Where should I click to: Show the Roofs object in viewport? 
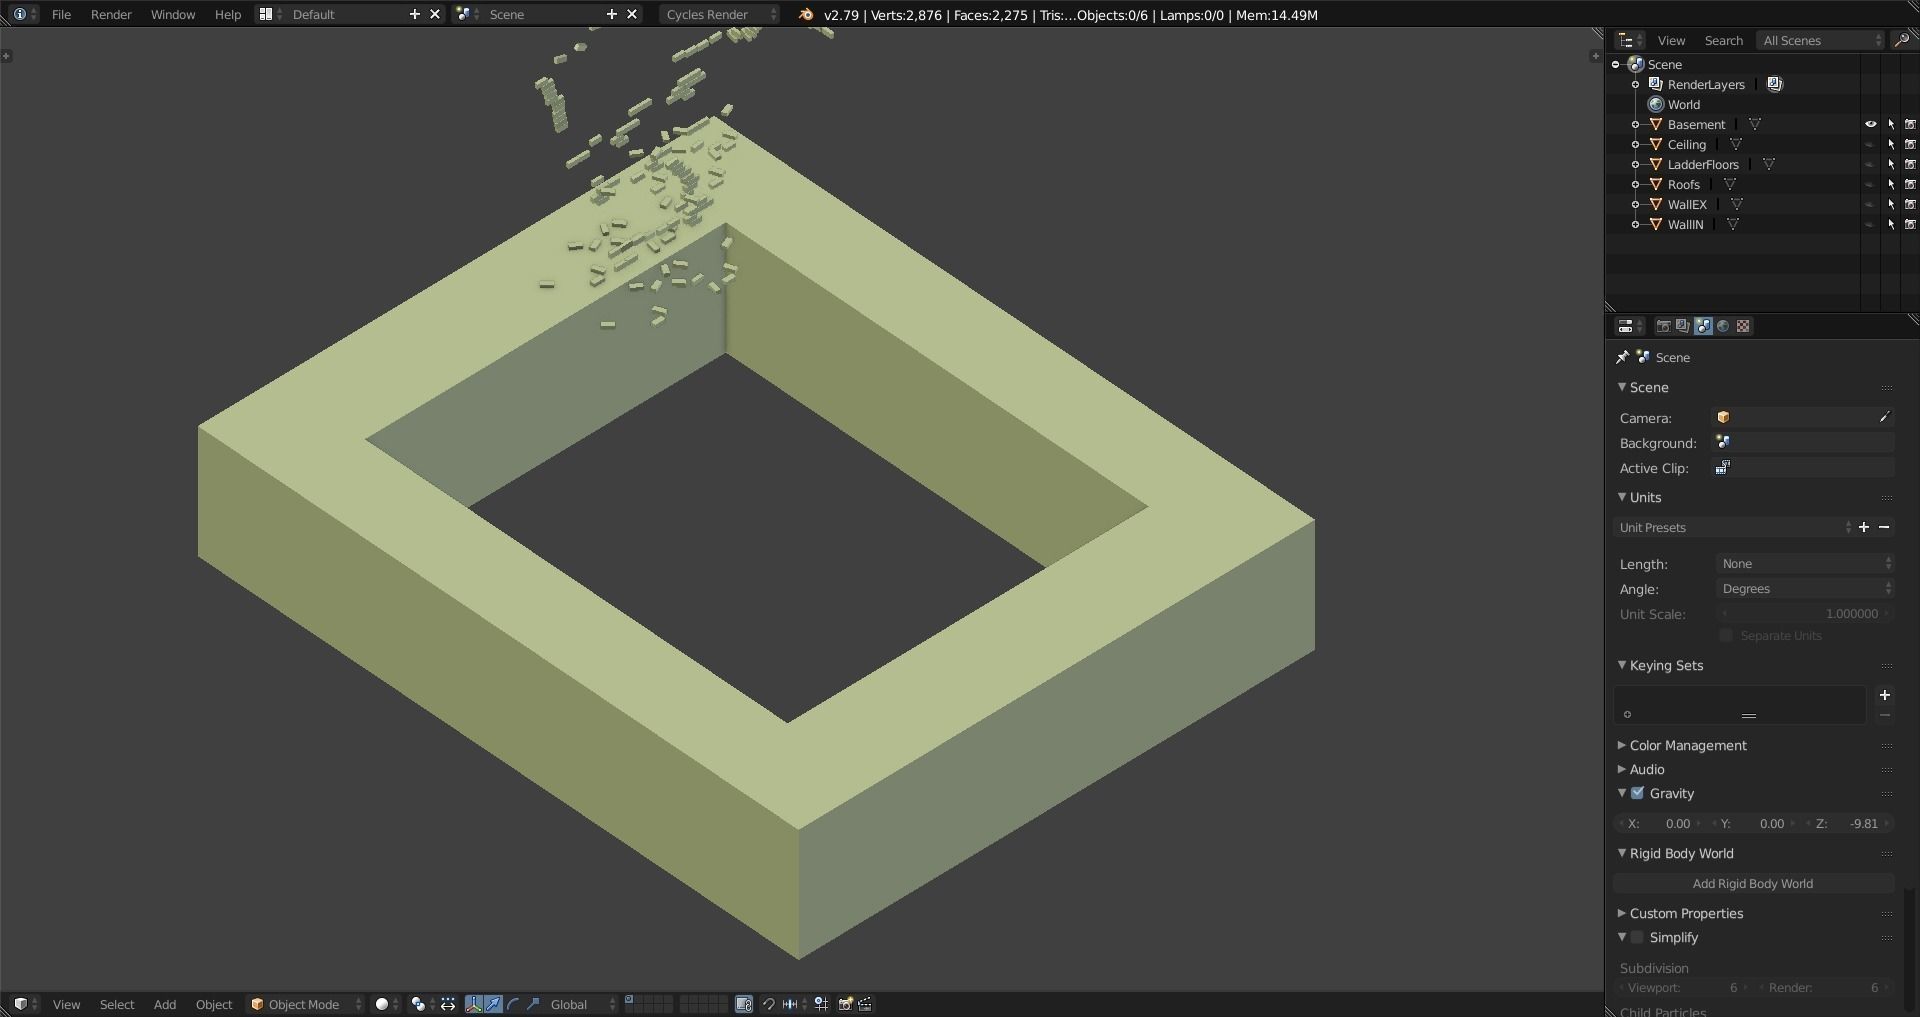(x=1870, y=184)
